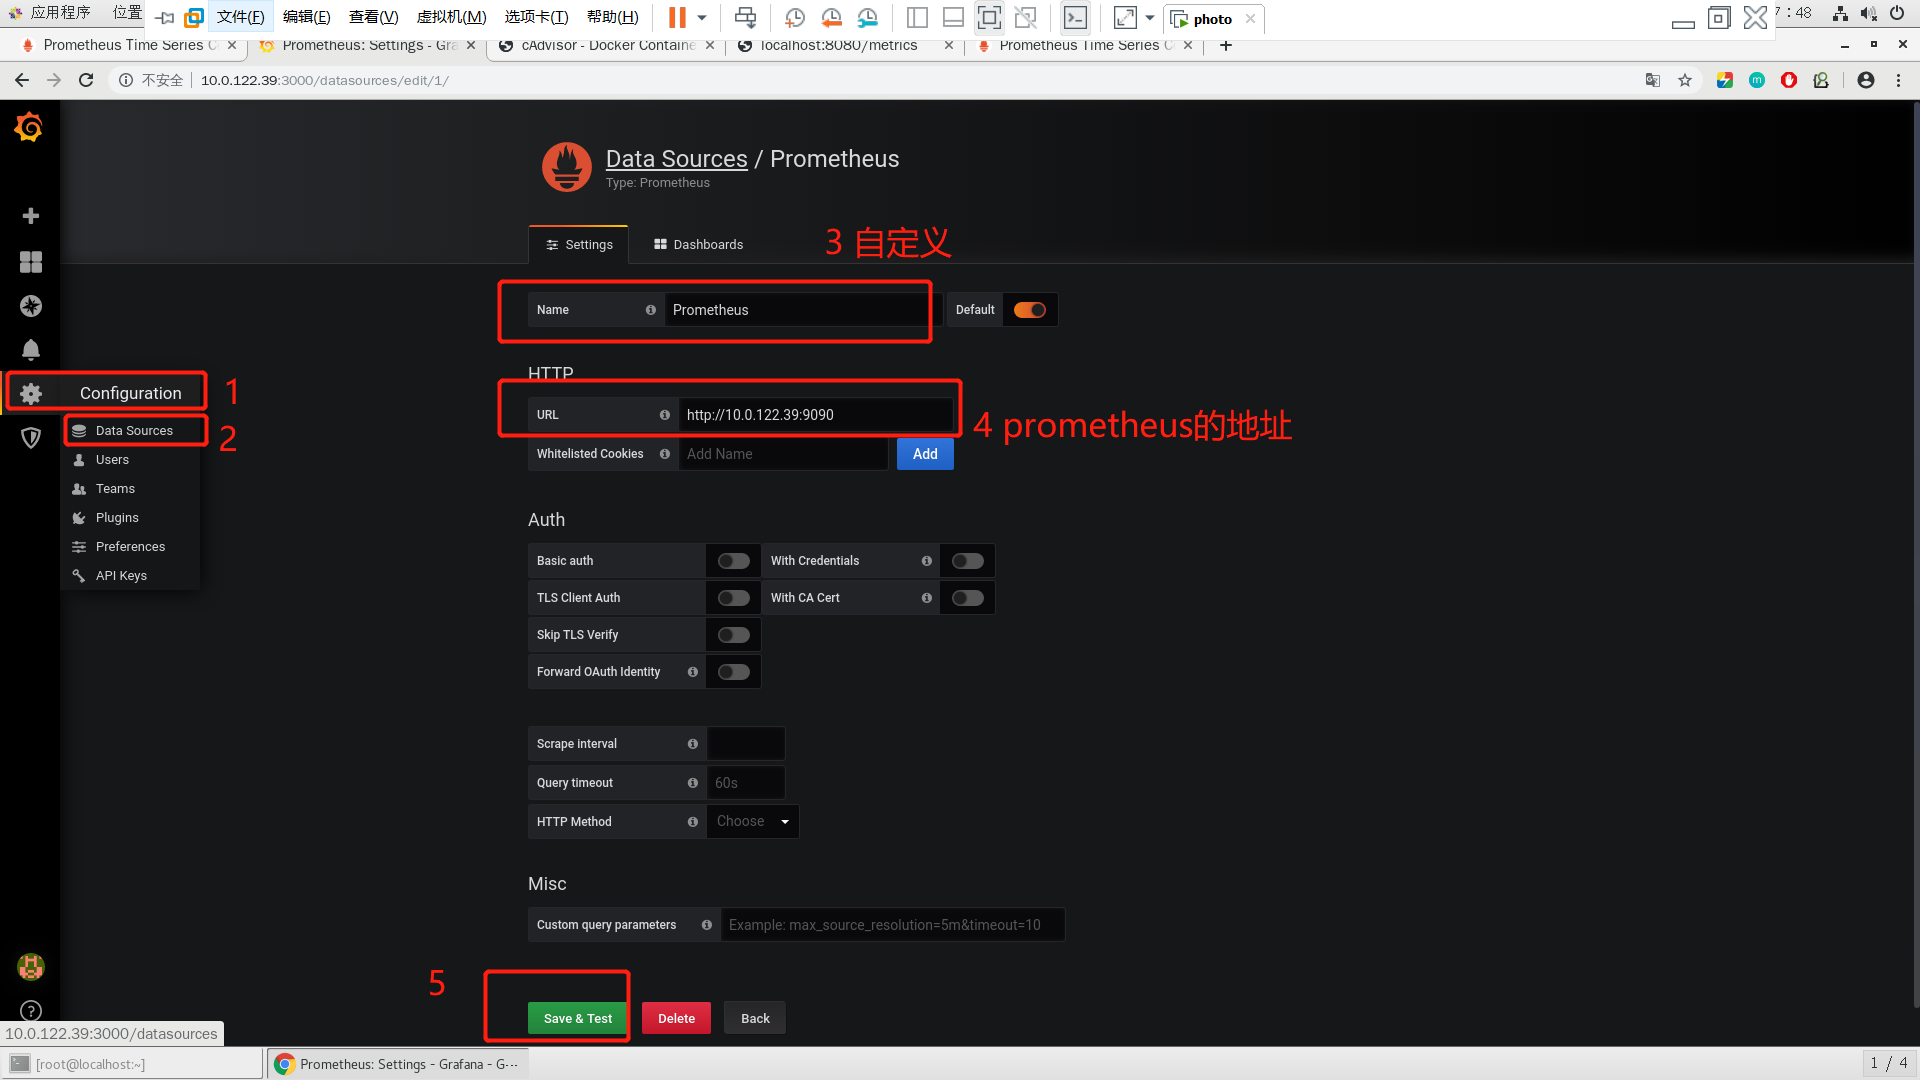Click the Data Sources breadcrumb link
The height and width of the screenshot is (1080, 1920).
(676, 159)
